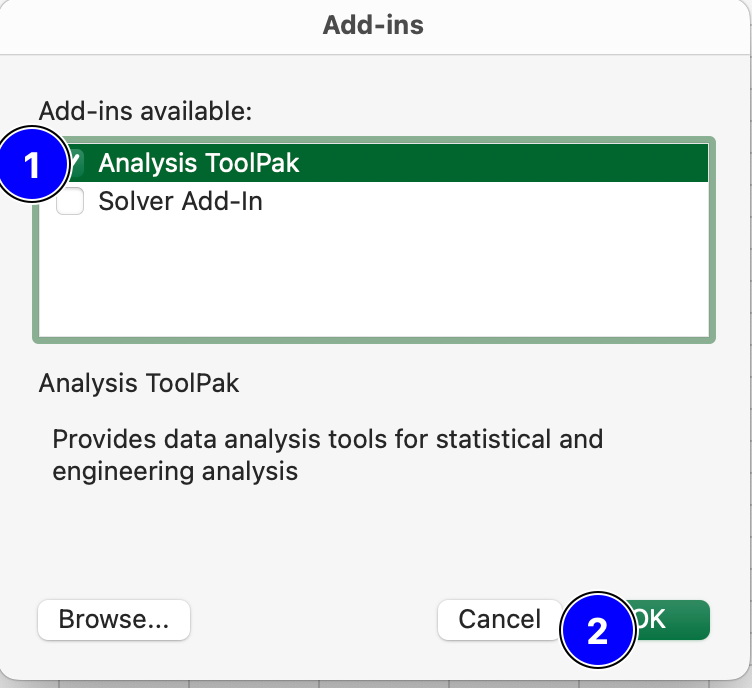Click empty white space in add-ins list

380,280
